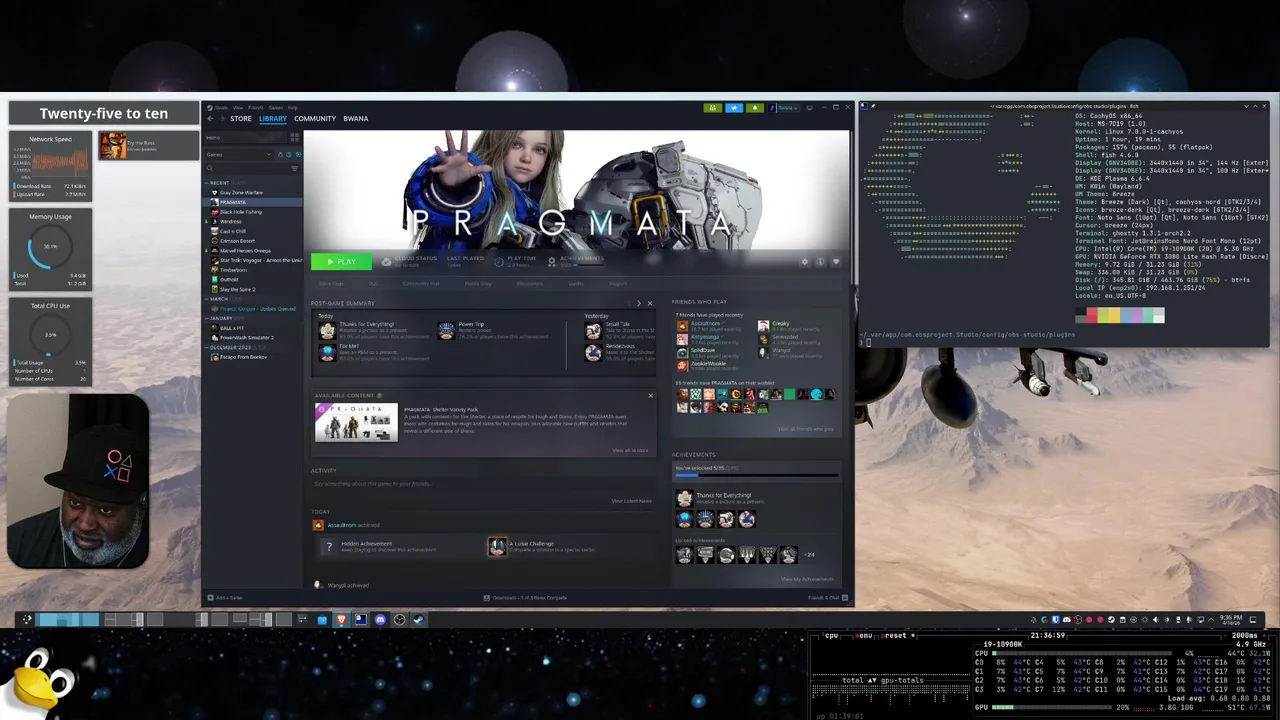Open Downloads status at bottom
The height and width of the screenshot is (720, 1280).
[x=525, y=598]
